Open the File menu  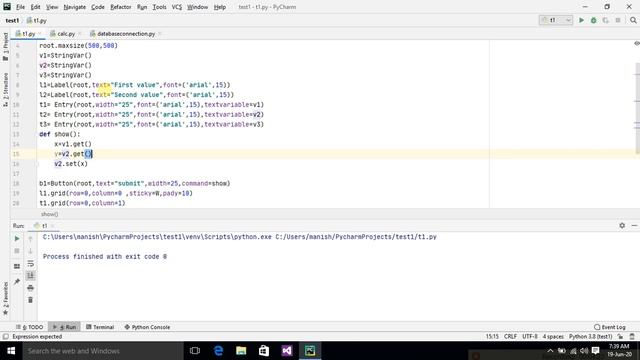(x=20, y=7)
